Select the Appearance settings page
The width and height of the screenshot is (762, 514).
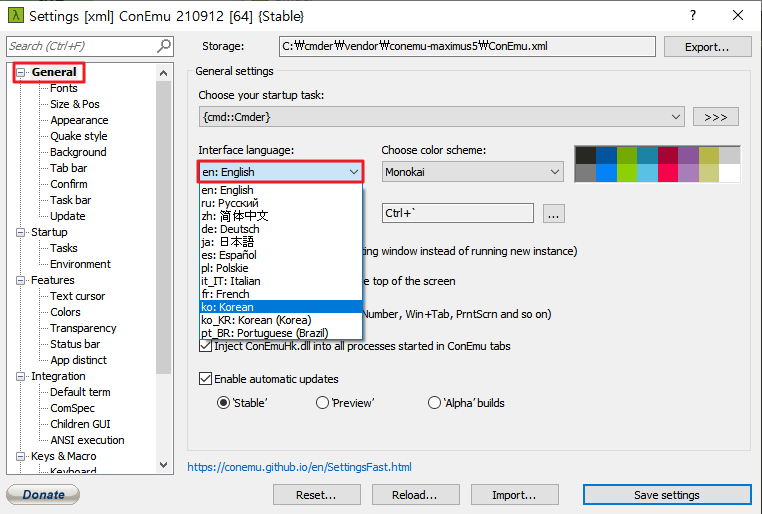tap(79, 120)
